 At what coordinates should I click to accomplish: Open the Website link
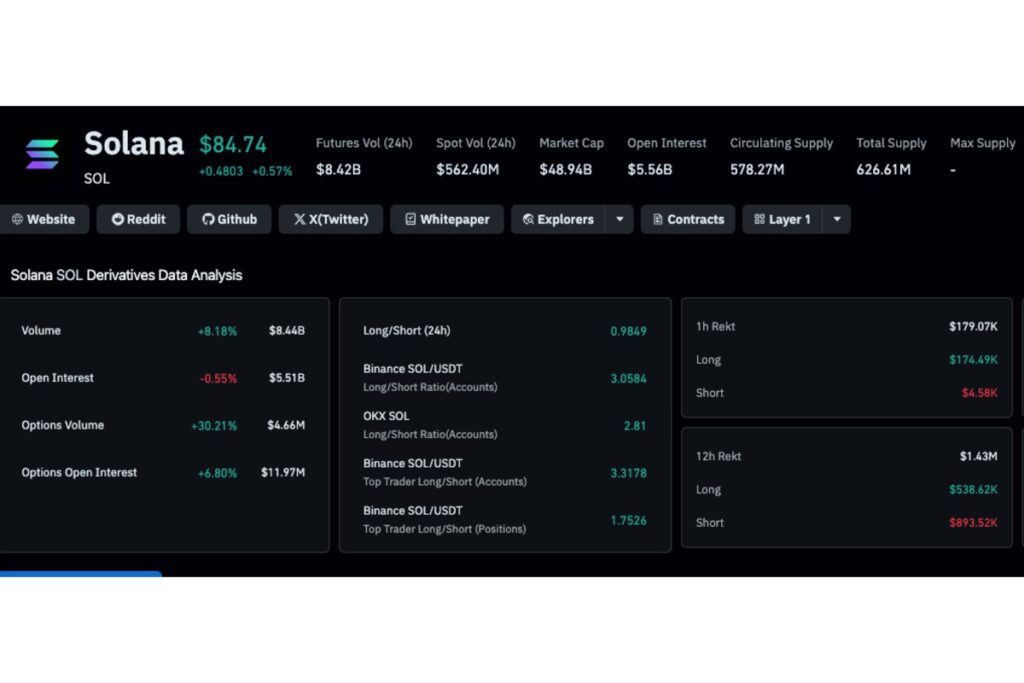[43, 219]
